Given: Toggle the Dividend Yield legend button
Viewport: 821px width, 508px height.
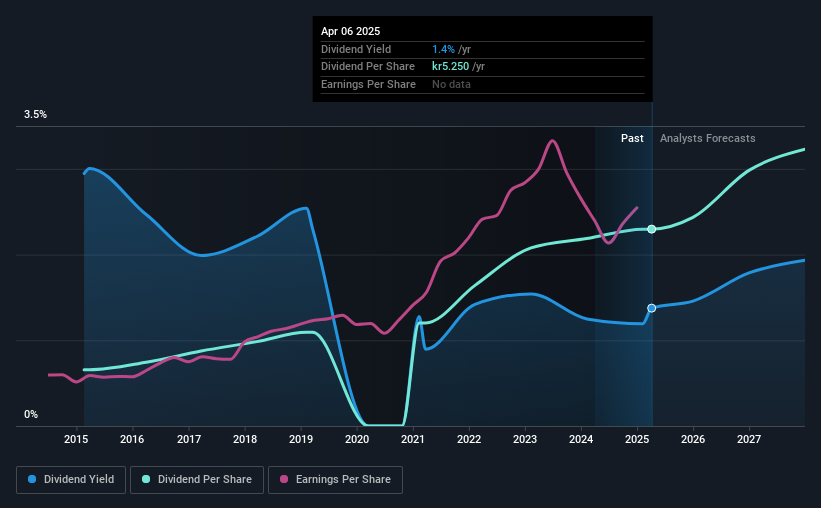Looking at the screenshot, I should [71, 480].
